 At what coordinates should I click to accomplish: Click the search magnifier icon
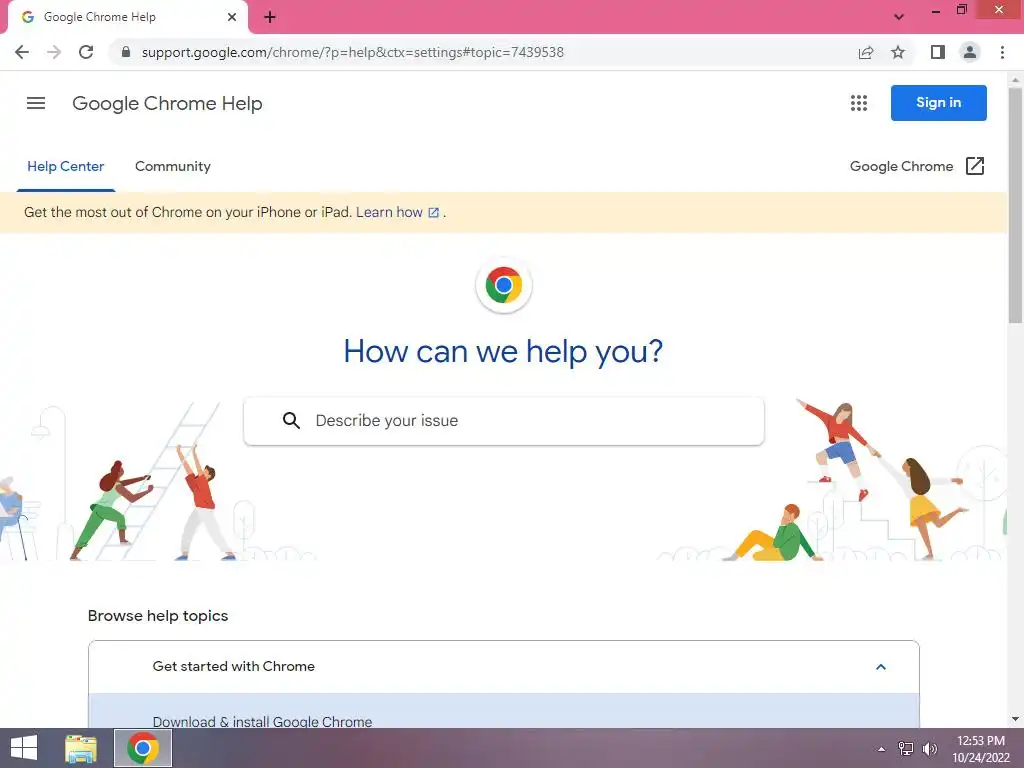click(291, 421)
